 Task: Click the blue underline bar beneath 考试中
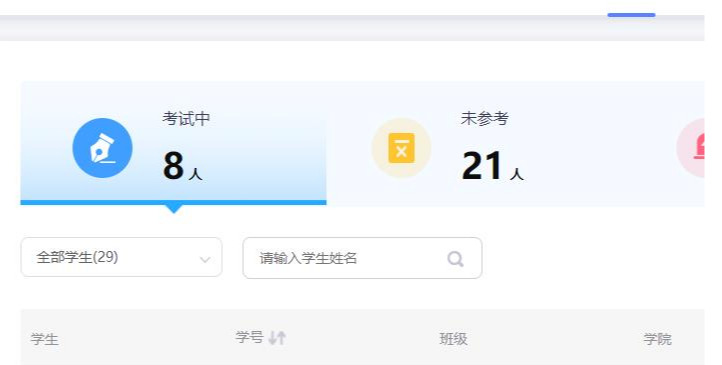(174, 203)
